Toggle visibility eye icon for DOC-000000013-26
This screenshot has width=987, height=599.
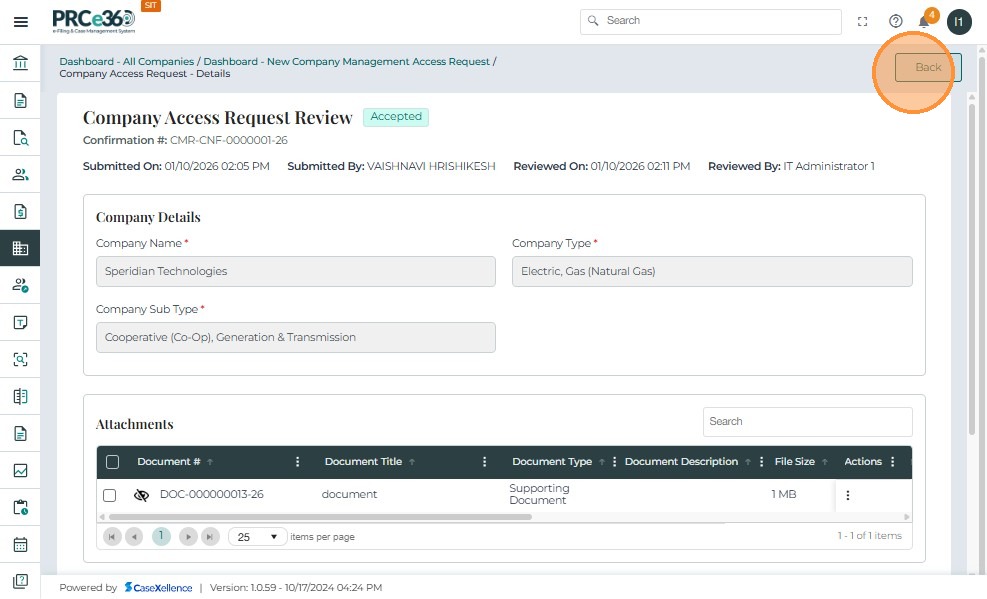click(x=141, y=495)
